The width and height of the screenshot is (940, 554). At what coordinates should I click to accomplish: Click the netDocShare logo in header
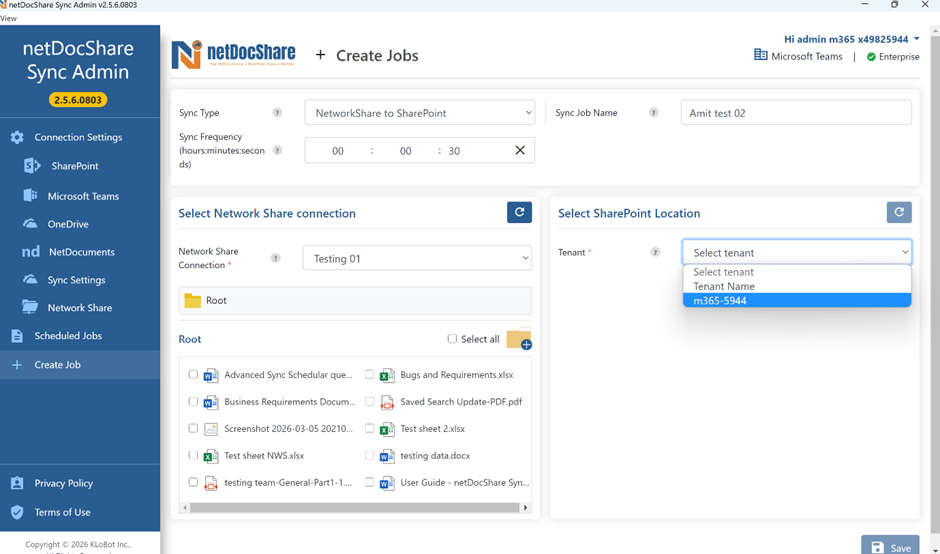click(234, 55)
